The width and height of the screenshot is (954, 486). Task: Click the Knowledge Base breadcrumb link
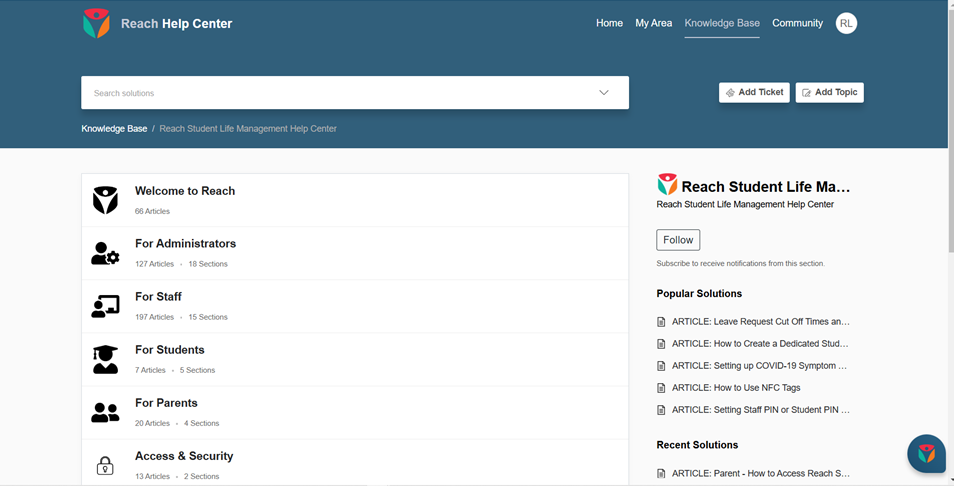pyautogui.click(x=114, y=128)
